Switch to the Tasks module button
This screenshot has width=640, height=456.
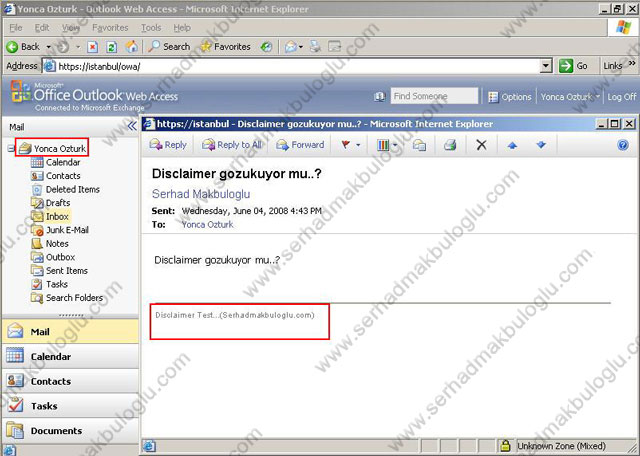pos(70,406)
